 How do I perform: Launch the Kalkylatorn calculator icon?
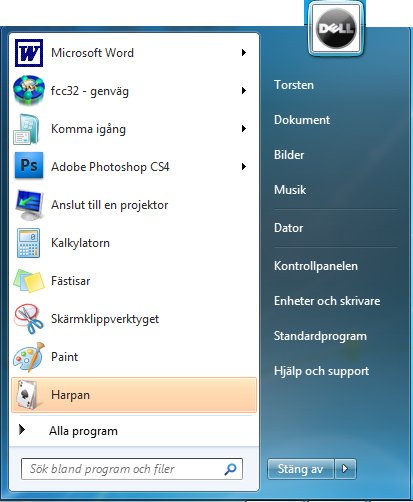click(x=28, y=243)
